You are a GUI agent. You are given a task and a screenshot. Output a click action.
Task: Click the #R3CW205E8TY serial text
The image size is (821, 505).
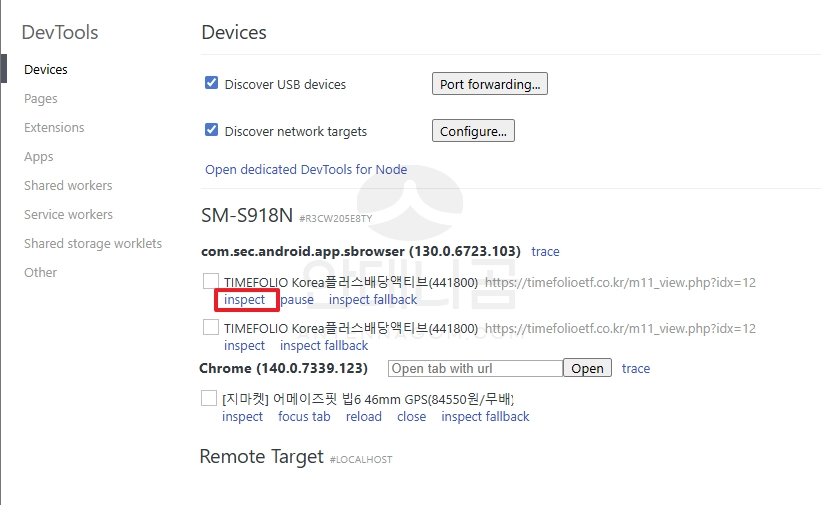tap(336, 218)
